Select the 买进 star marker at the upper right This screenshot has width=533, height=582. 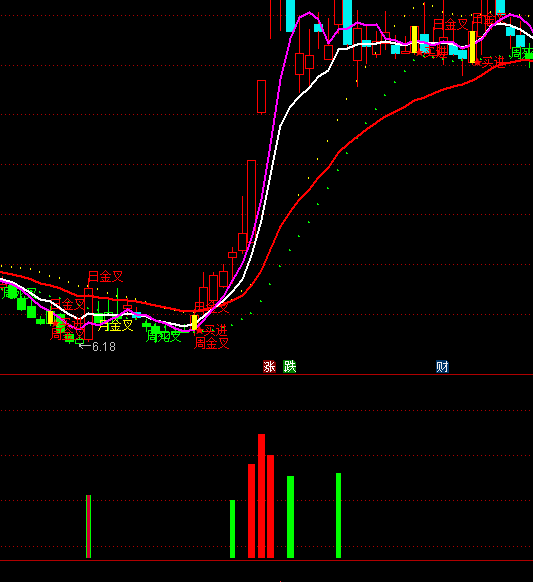pos(490,62)
